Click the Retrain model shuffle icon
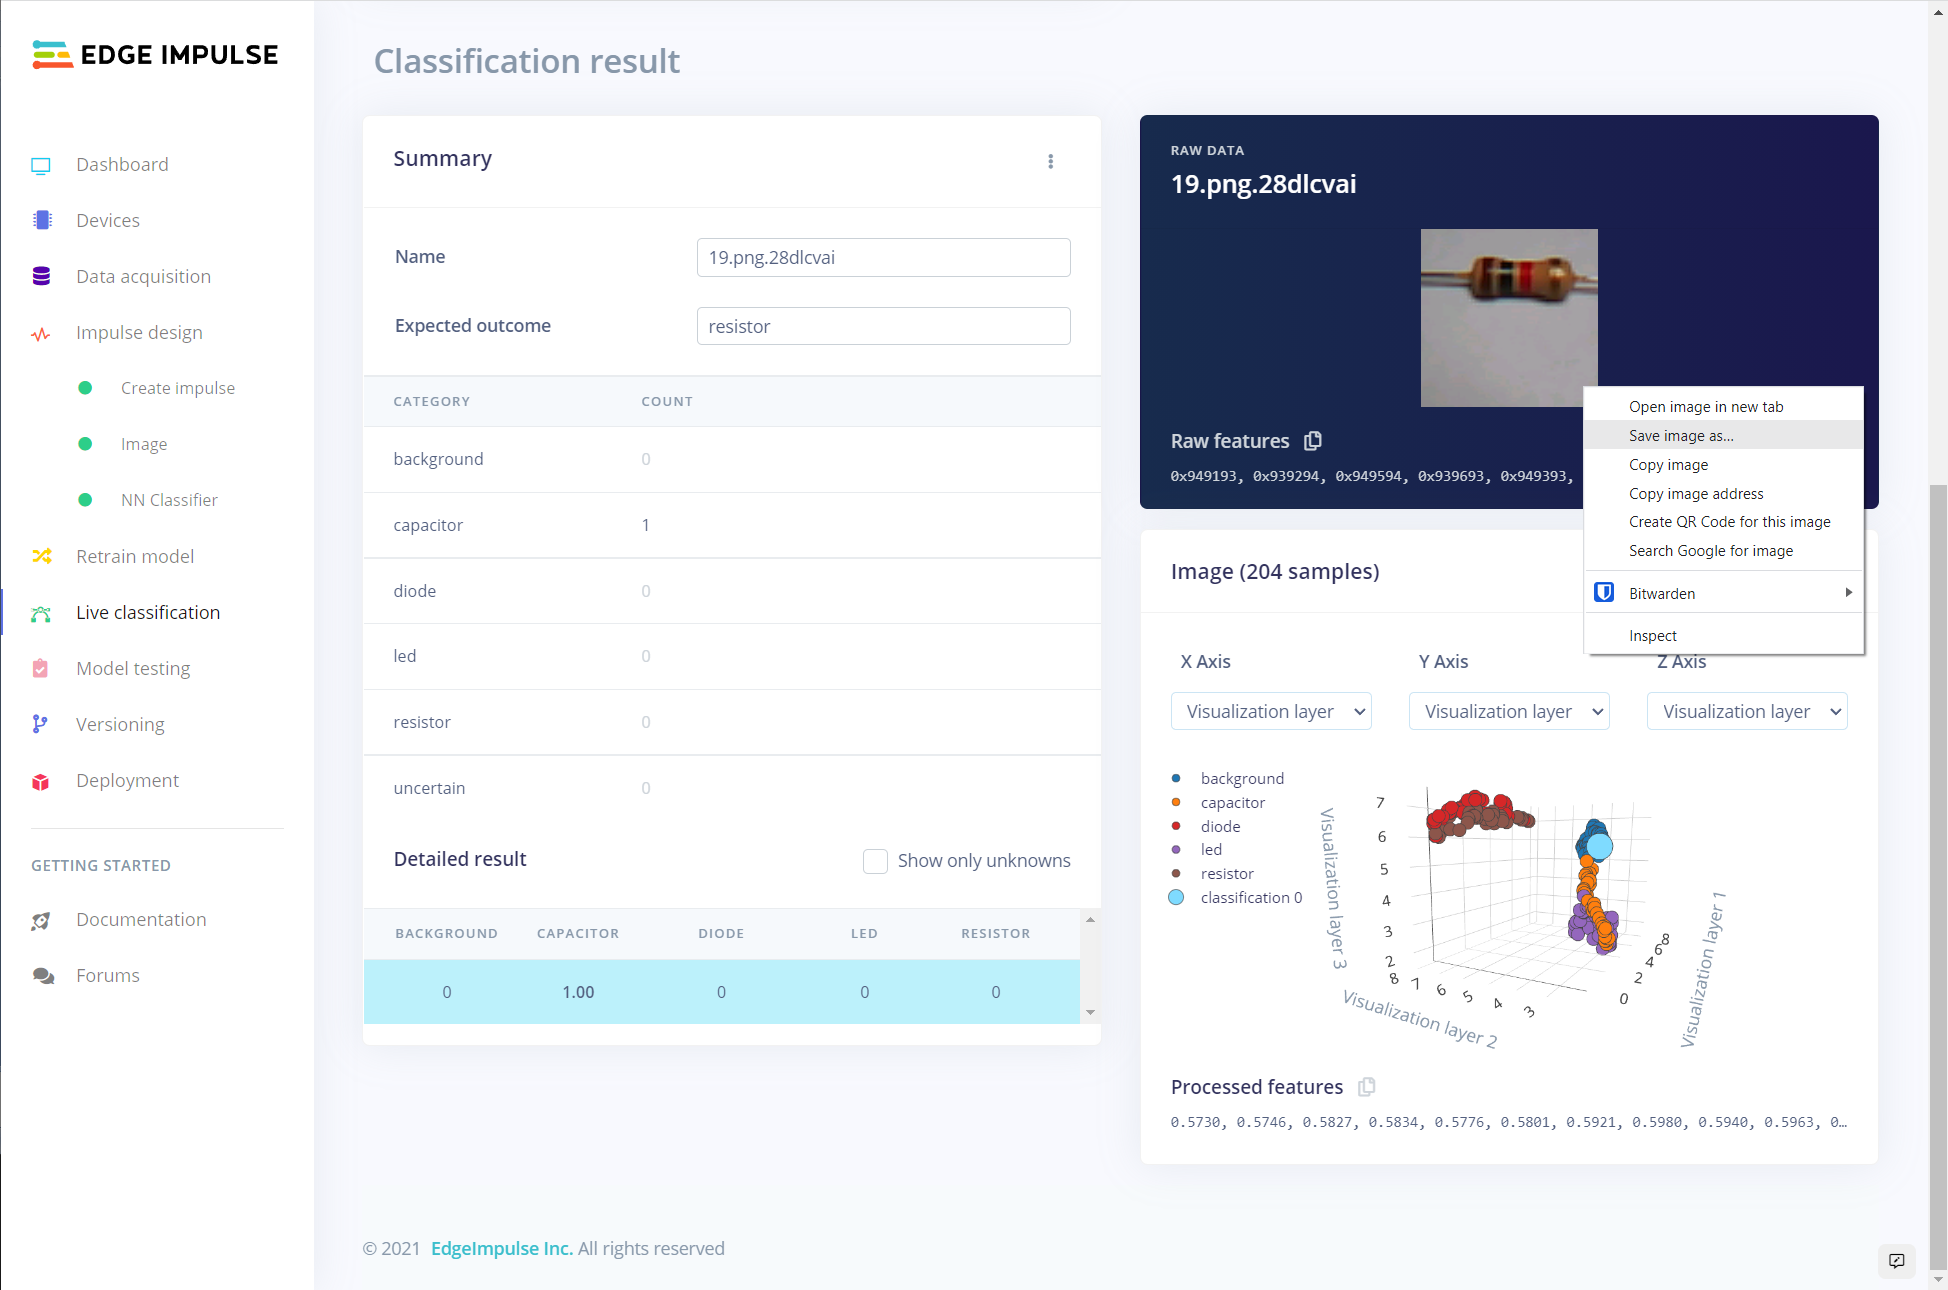The image size is (1948, 1290). point(41,556)
